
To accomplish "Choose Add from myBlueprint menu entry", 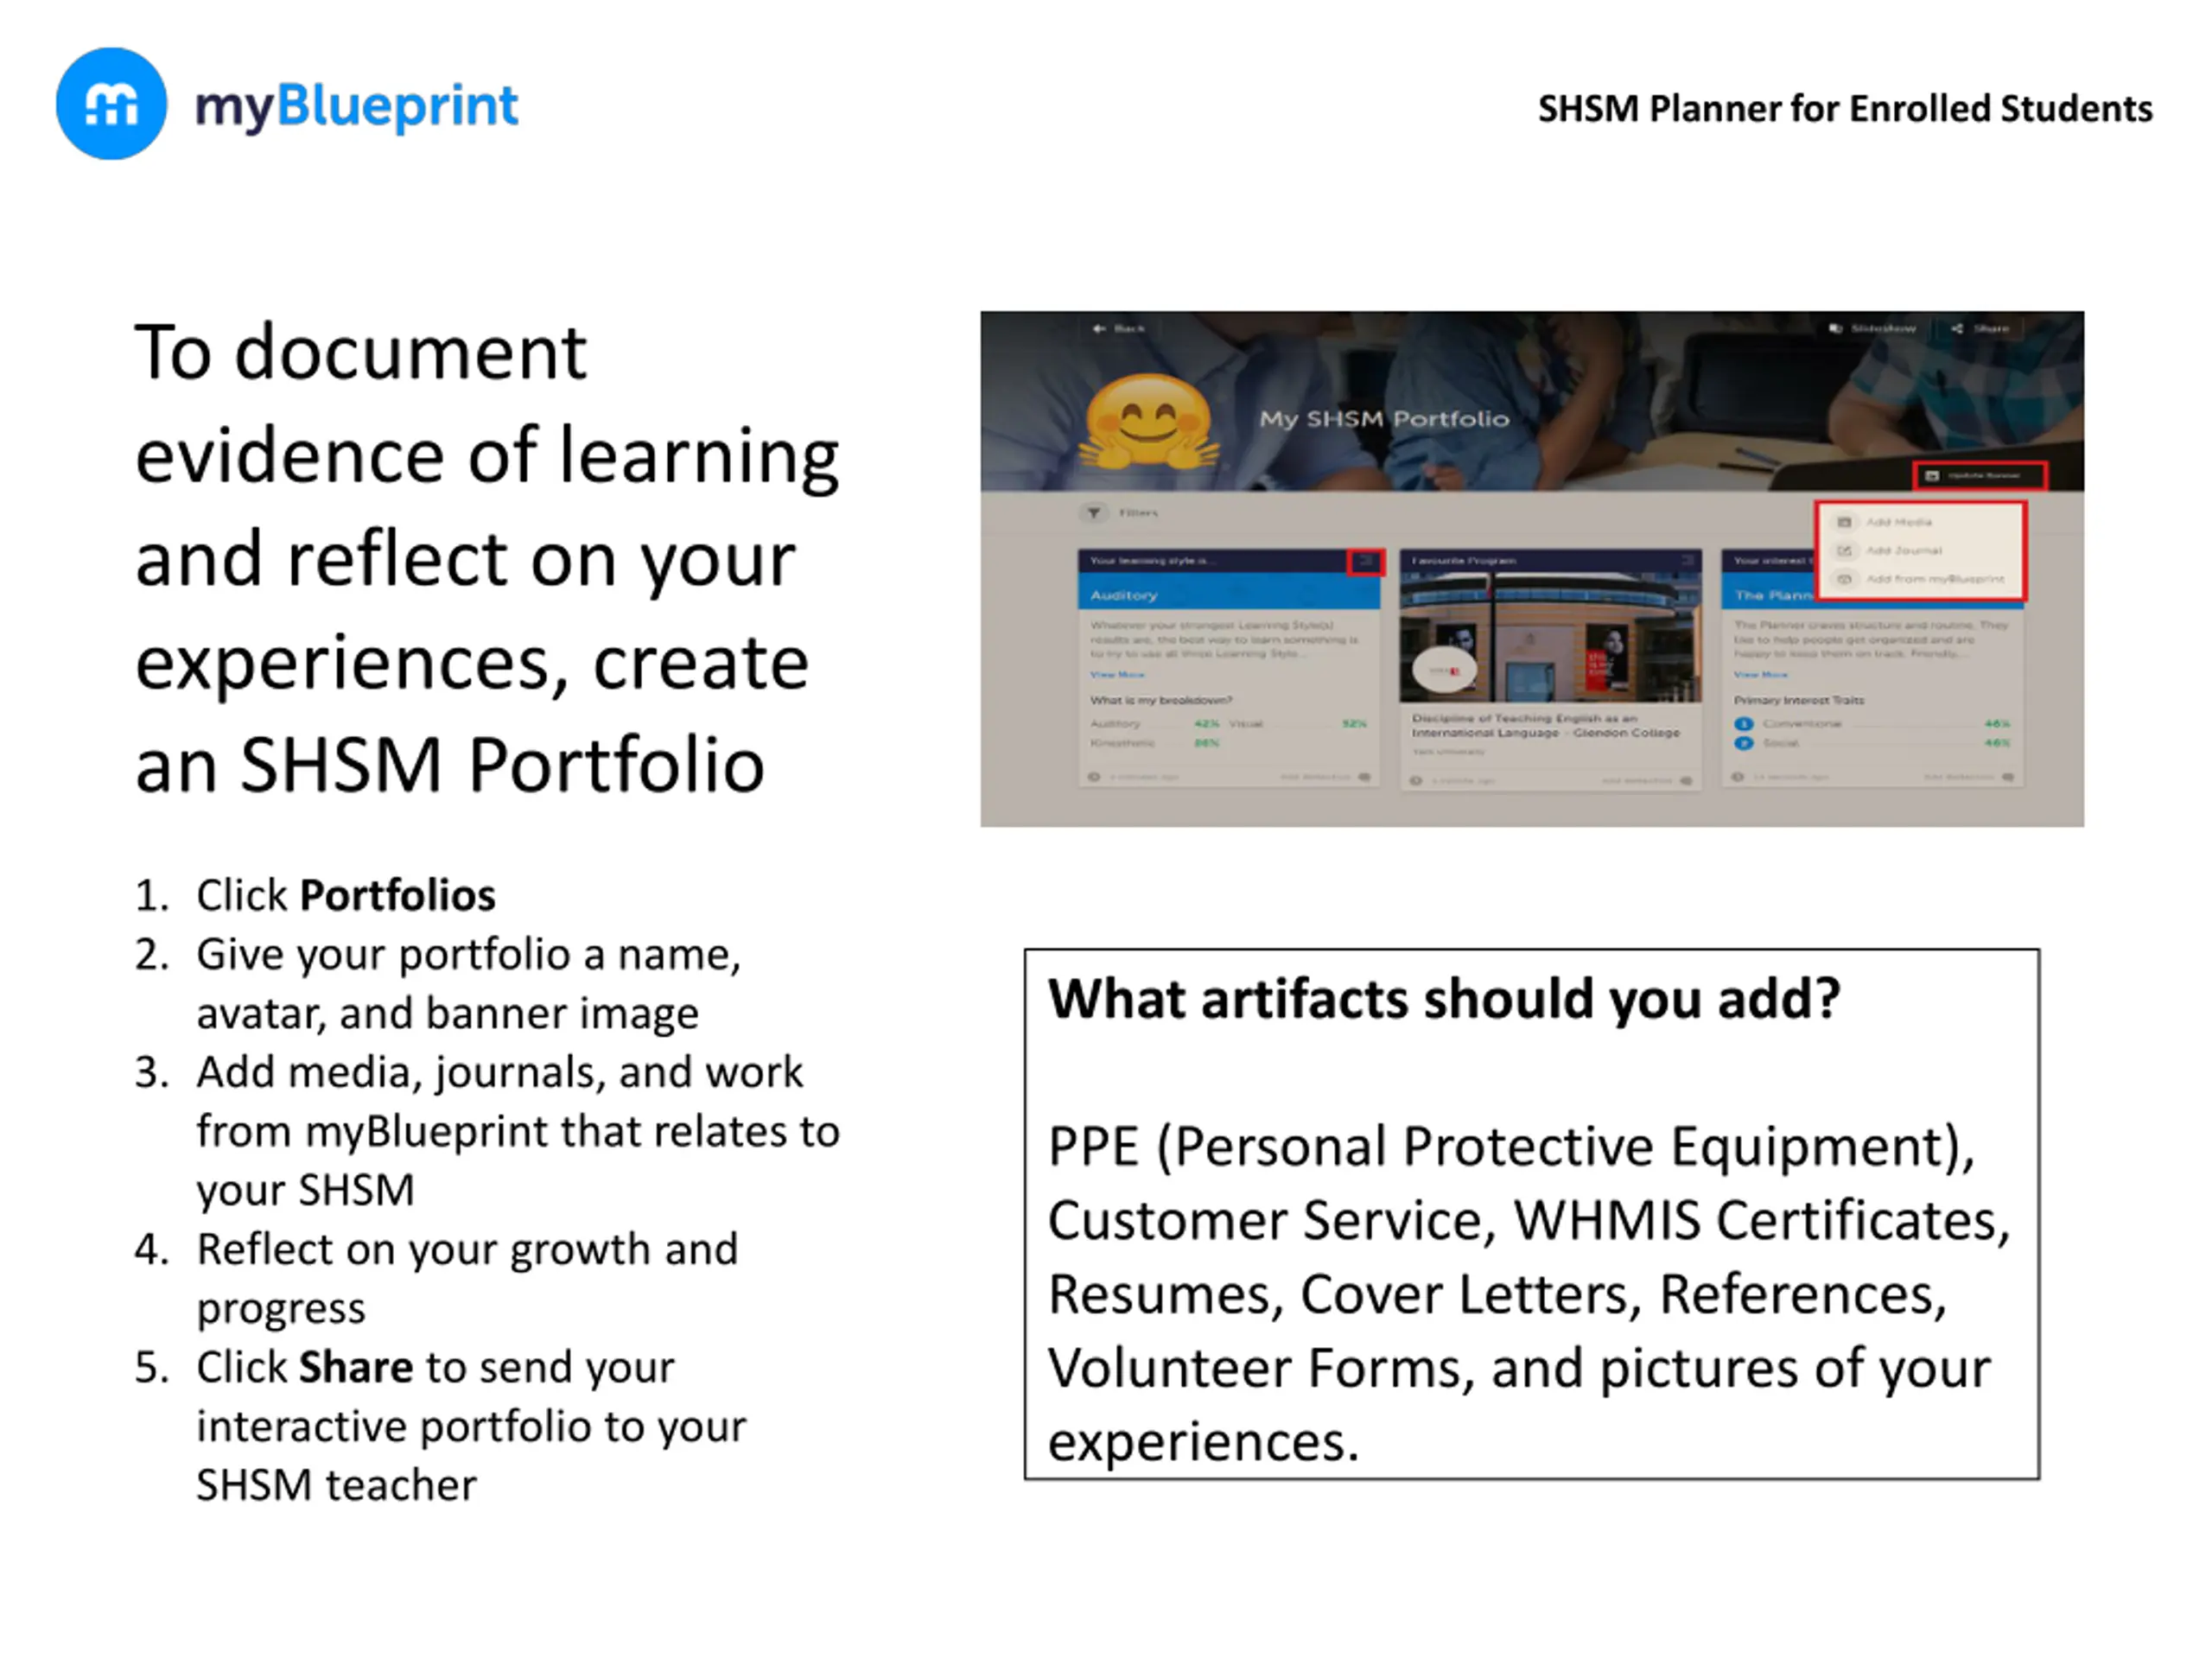I will (1920, 579).
